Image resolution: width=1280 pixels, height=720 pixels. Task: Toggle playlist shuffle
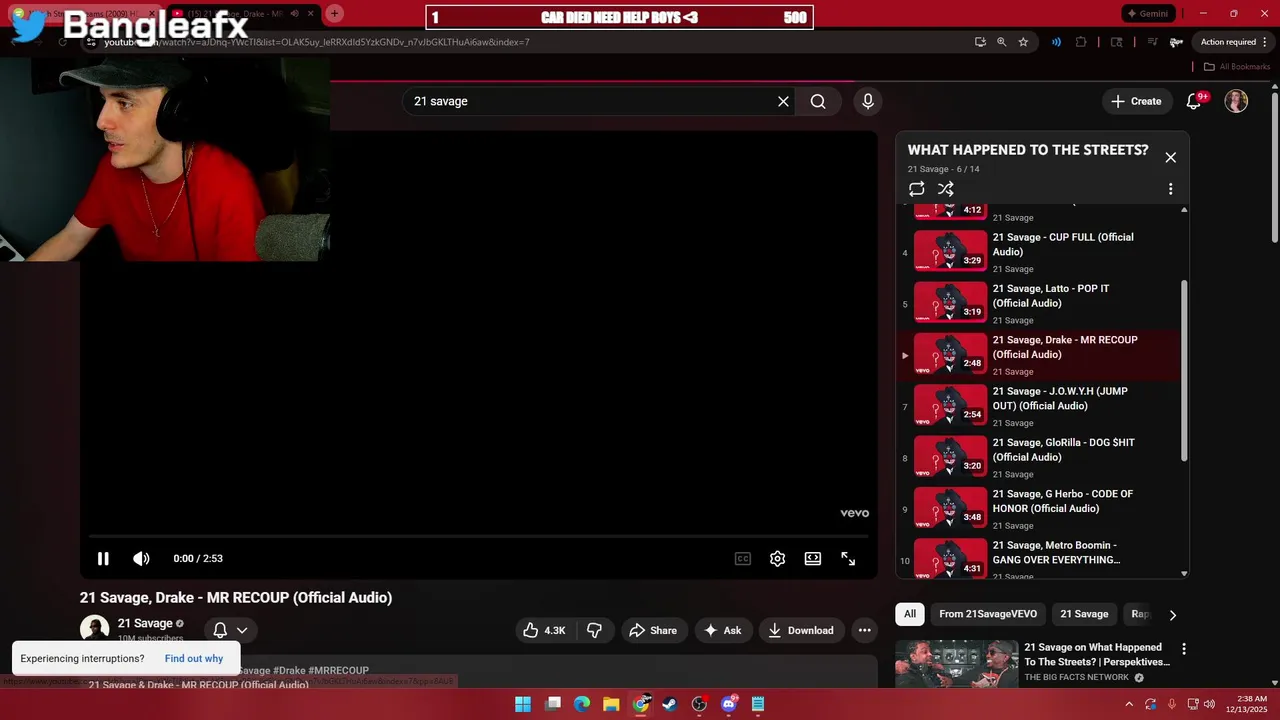pos(945,189)
